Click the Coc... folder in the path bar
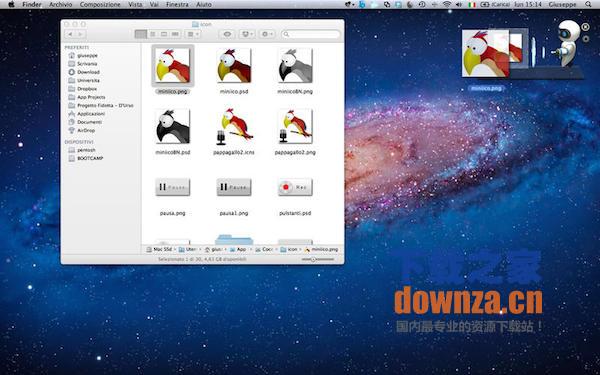Image resolution: width=600 pixels, height=375 pixels. coord(264,249)
